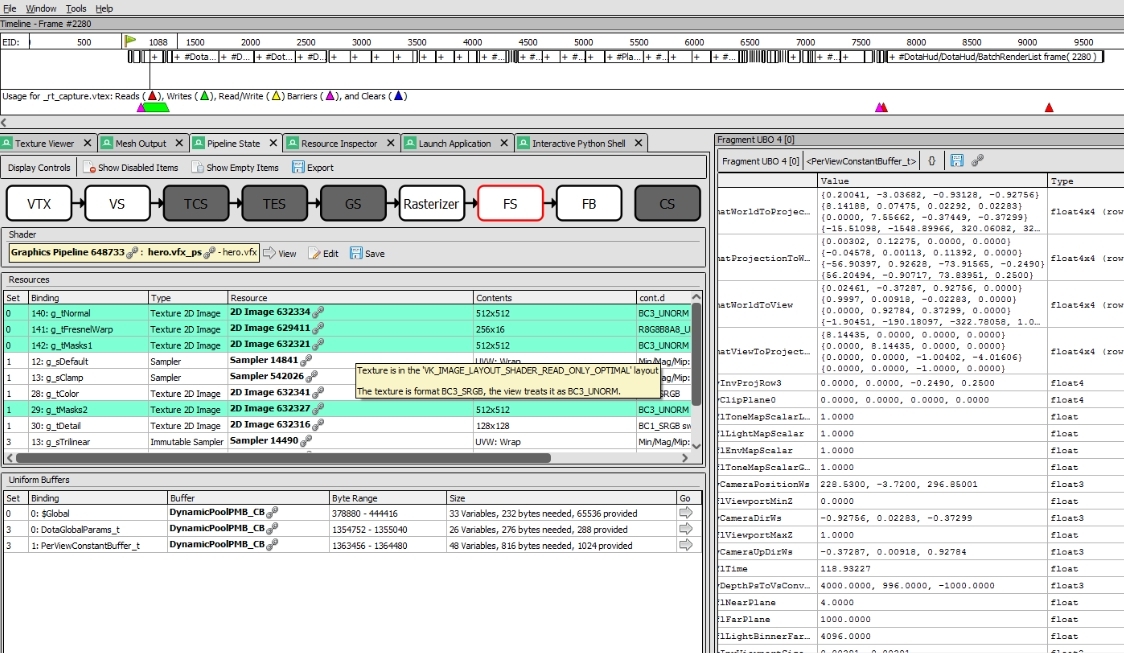Click the Value column header in UBO panel
The width and height of the screenshot is (1124, 653).
pos(932,181)
